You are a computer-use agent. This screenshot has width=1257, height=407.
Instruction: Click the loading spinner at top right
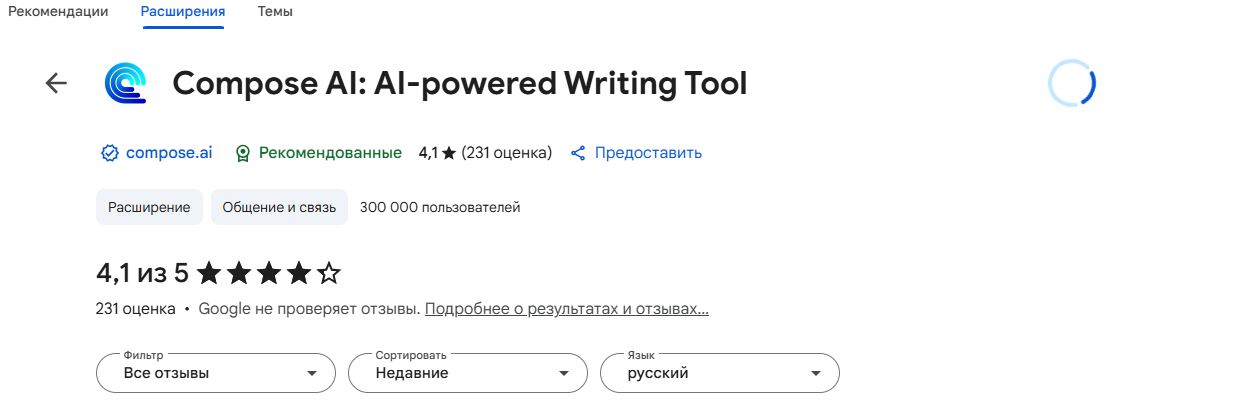1072,84
